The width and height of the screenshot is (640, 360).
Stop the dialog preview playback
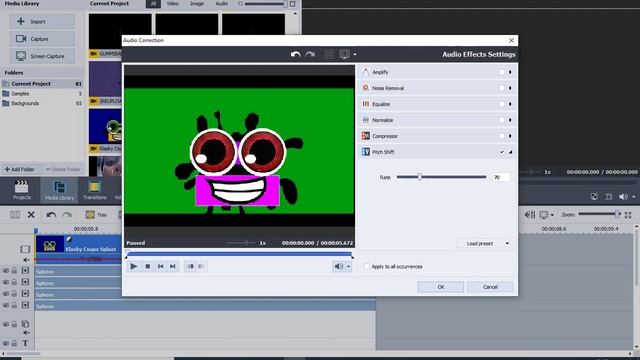coord(148,267)
